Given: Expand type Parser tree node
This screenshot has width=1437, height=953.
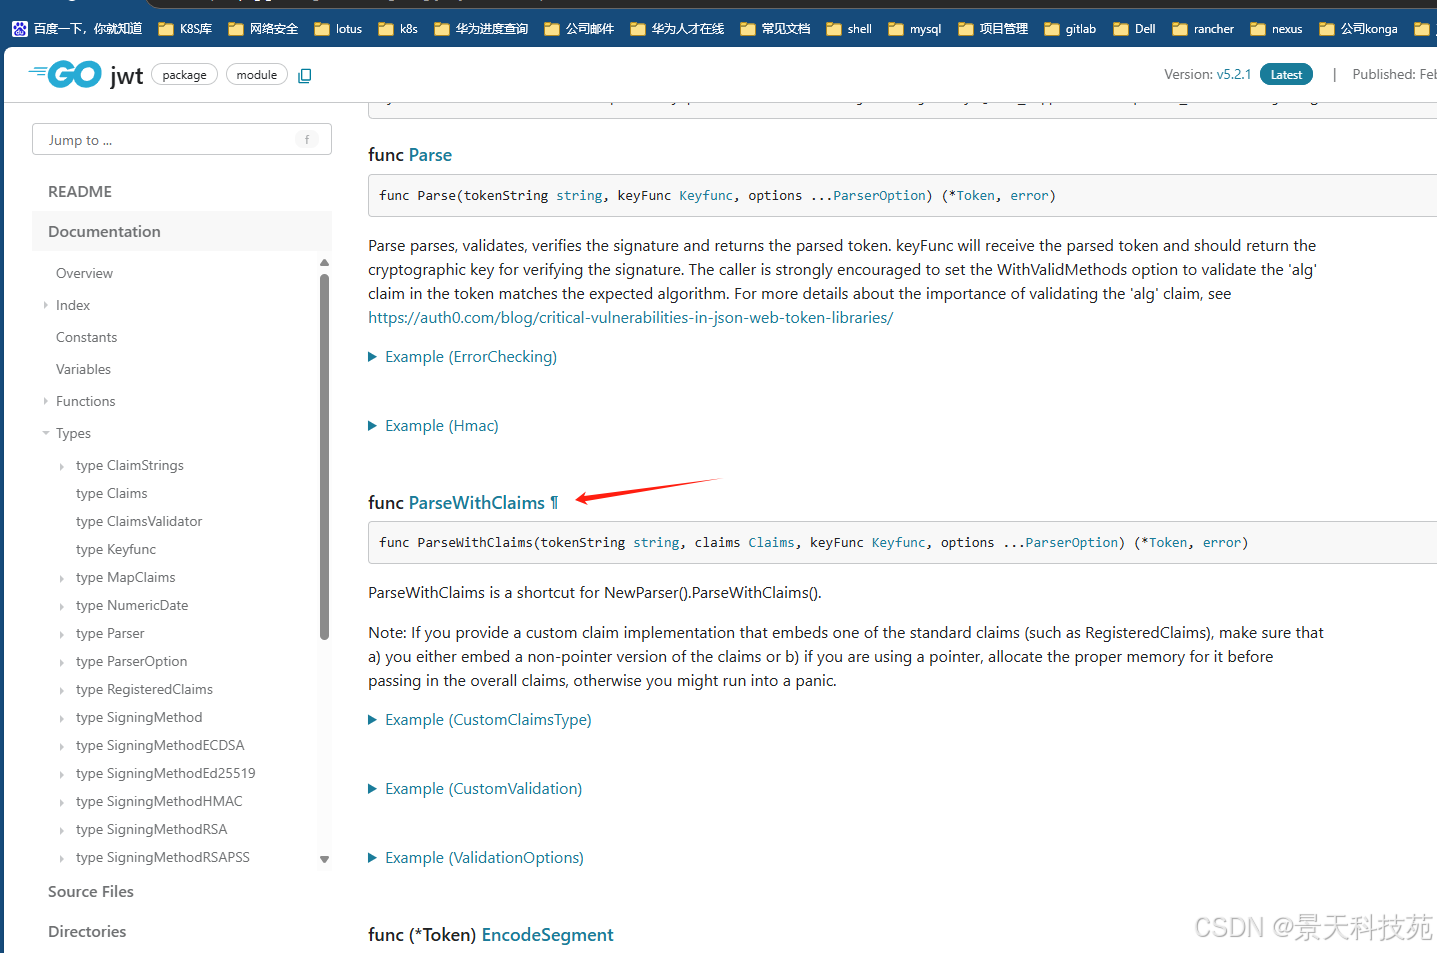Looking at the screenshot, I should tap(62, 634).
